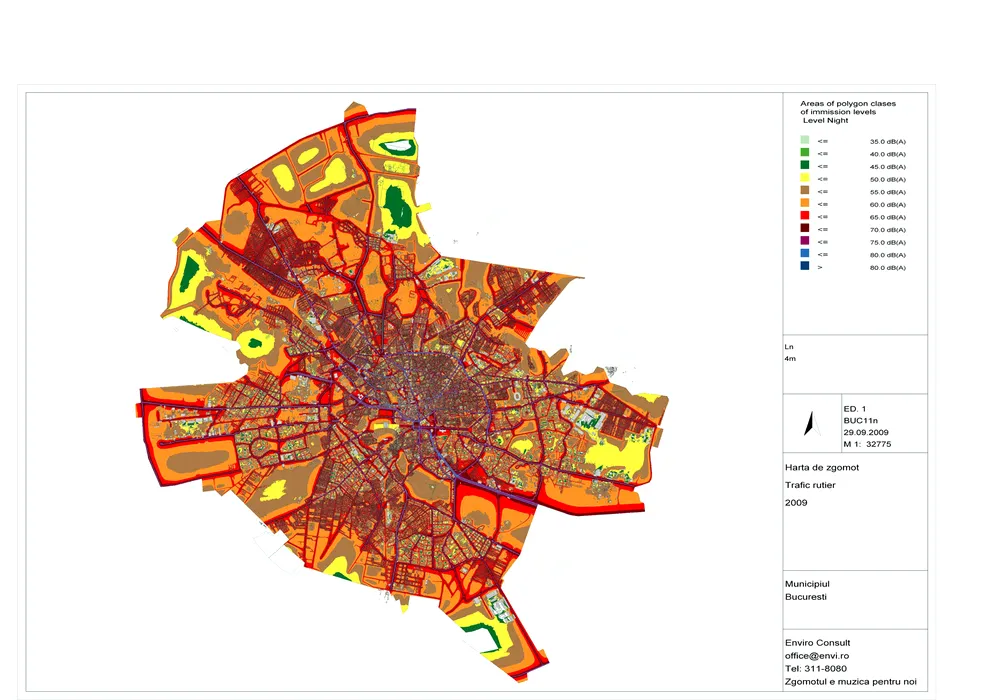Select the brown 55.0 dB(A) legend swatch

click(x=804, y=191)
